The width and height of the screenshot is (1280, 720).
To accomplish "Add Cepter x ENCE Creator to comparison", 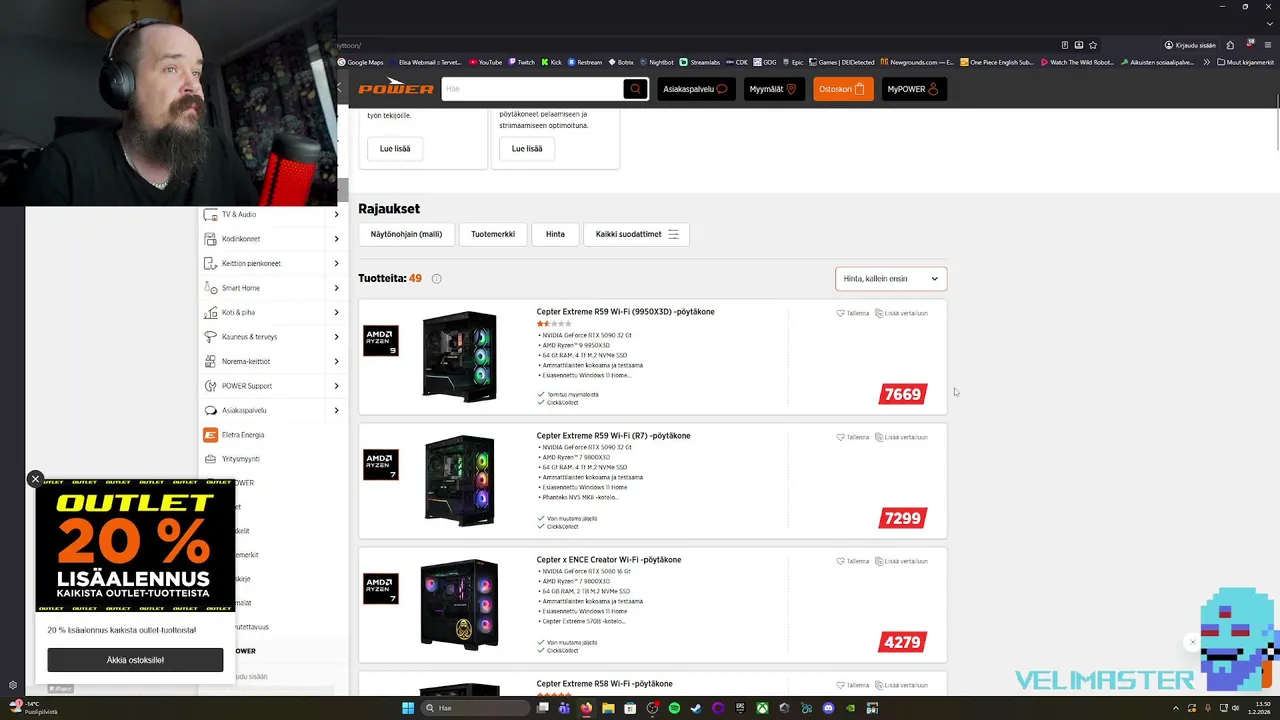I will [902, 561].
